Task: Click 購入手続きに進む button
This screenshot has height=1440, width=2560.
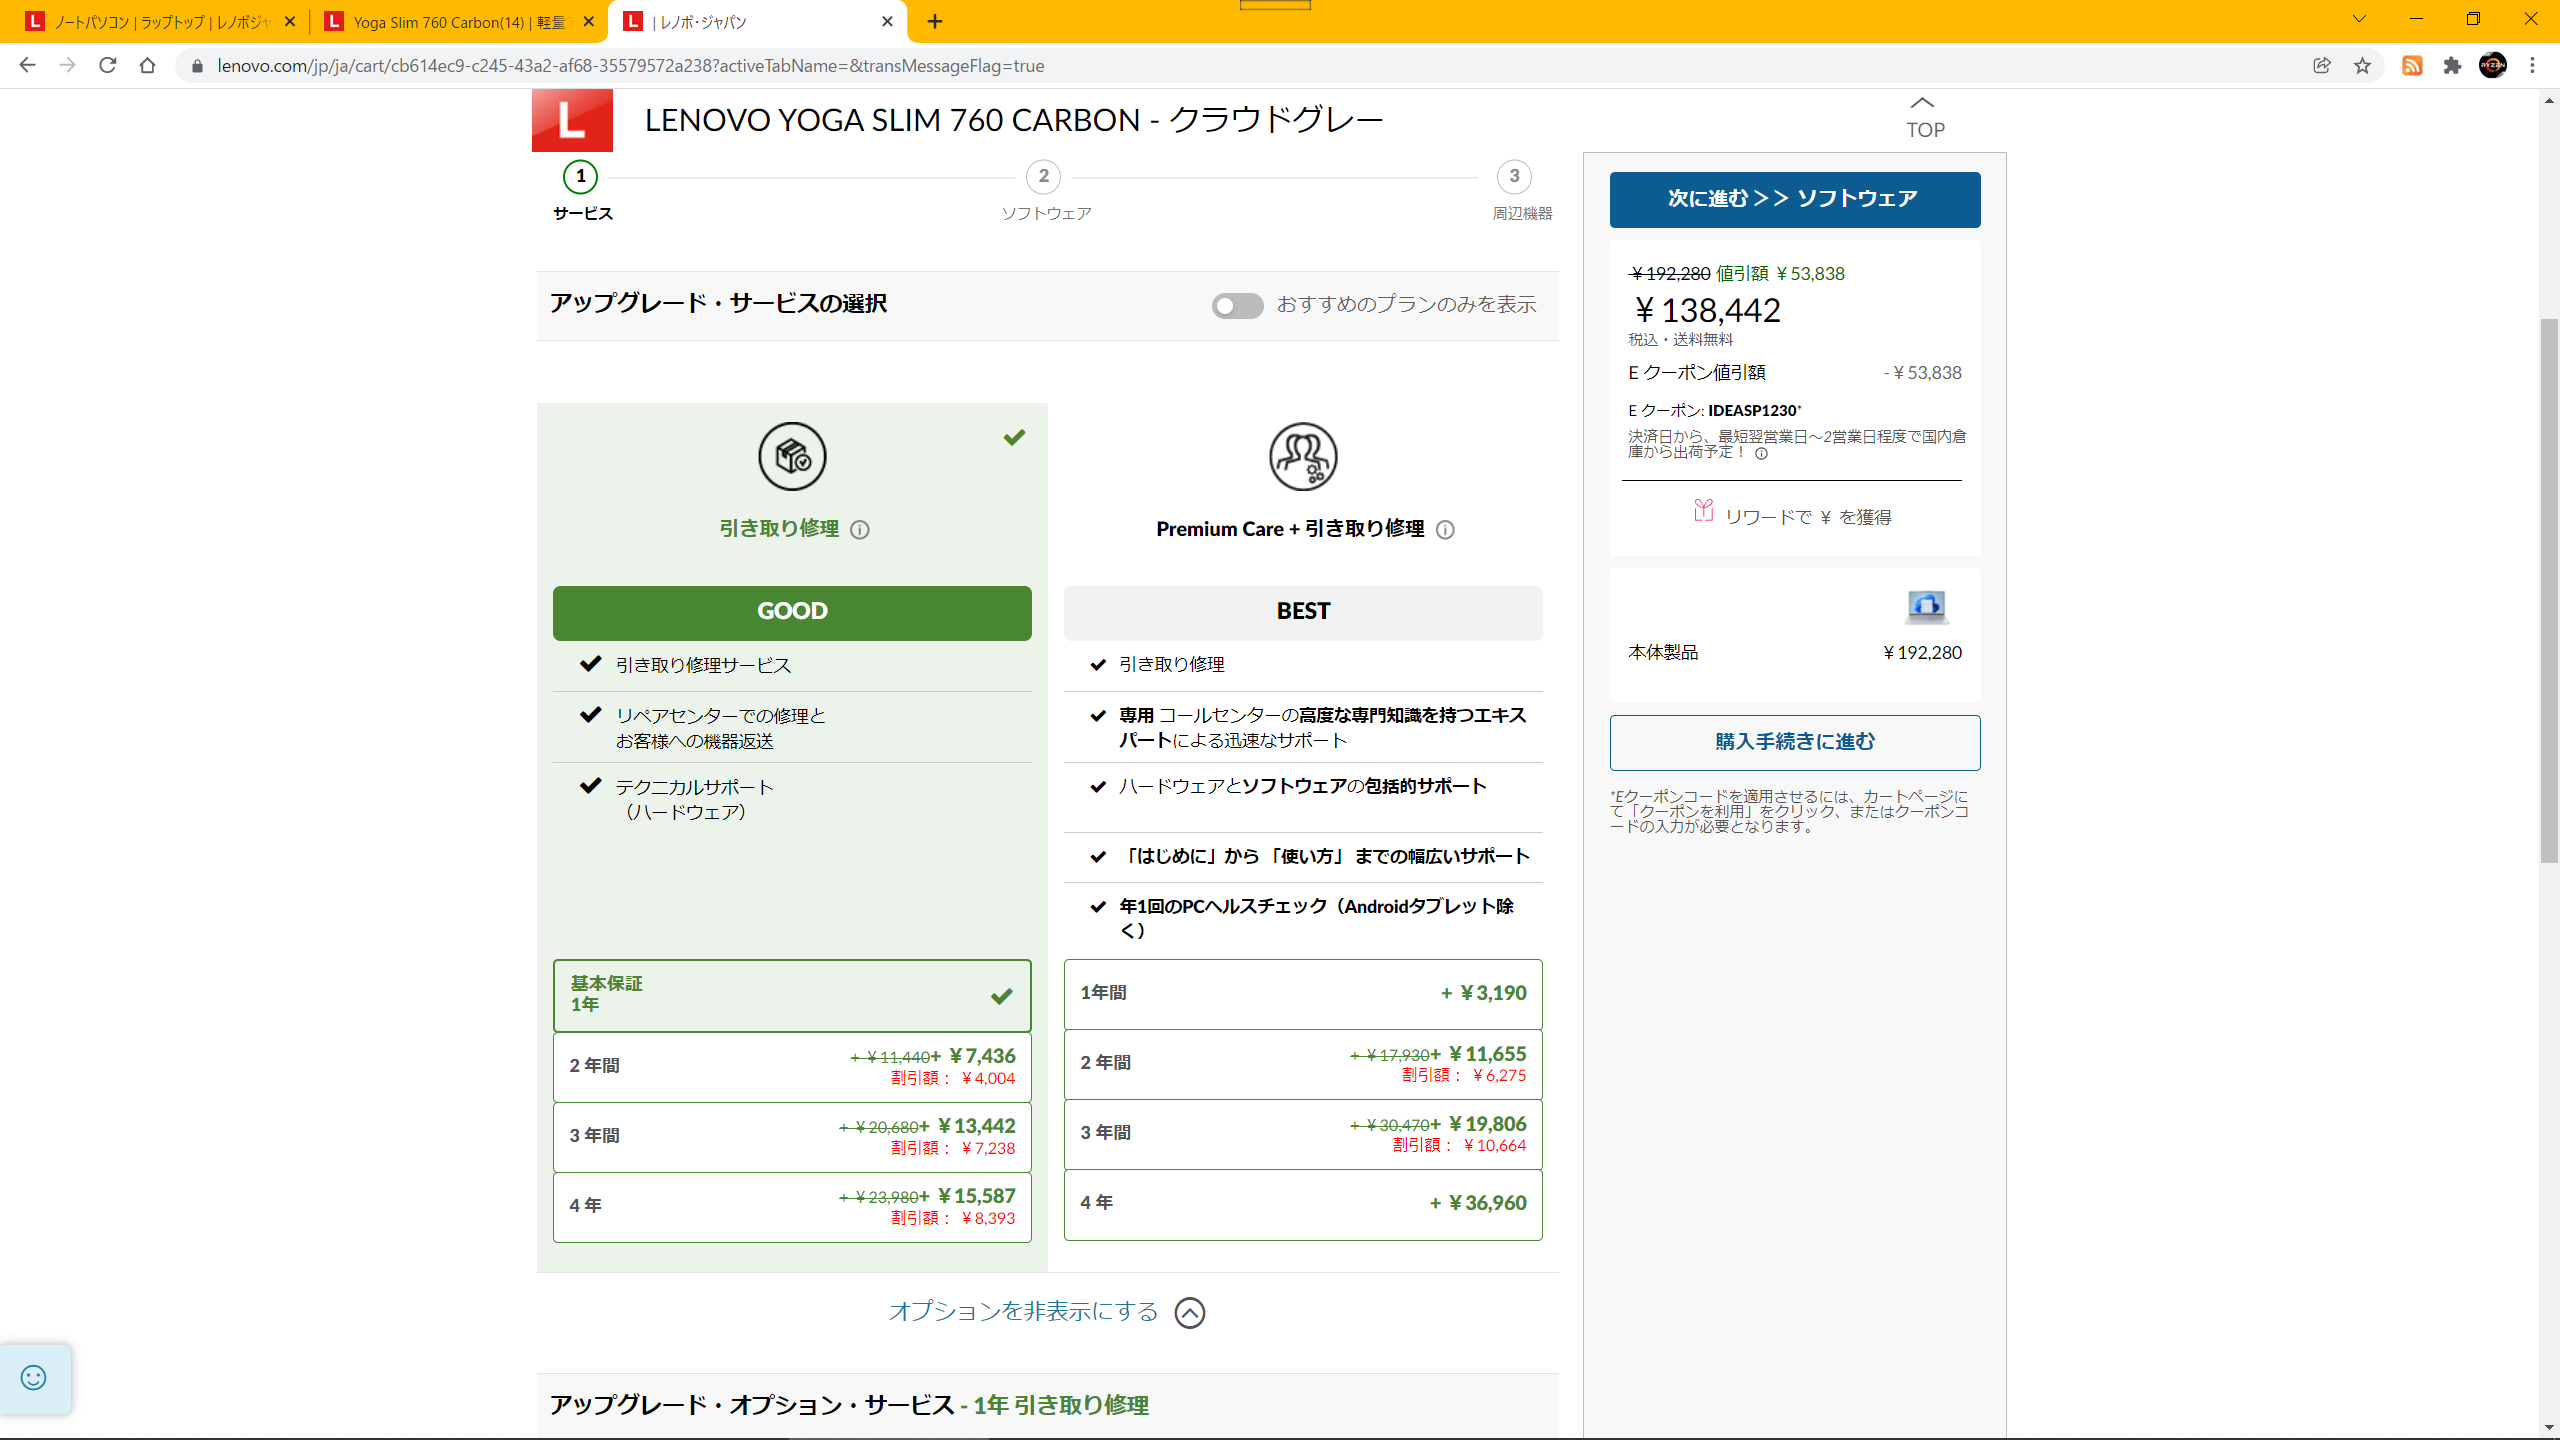Action: click(1794, 742)
